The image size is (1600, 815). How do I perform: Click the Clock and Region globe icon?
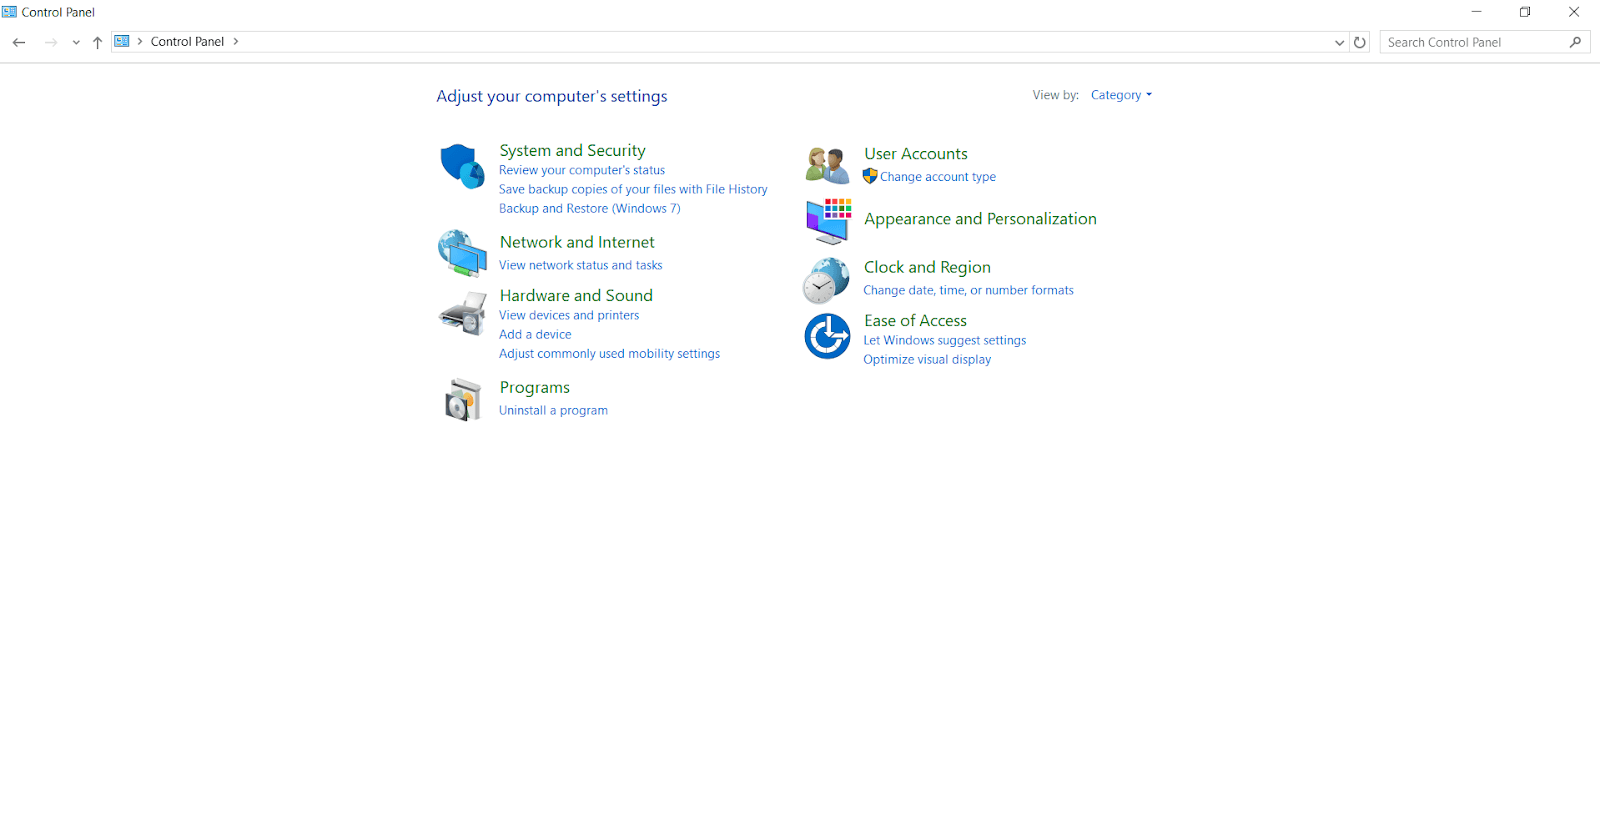pyautogui.click(x=826, y=280)
